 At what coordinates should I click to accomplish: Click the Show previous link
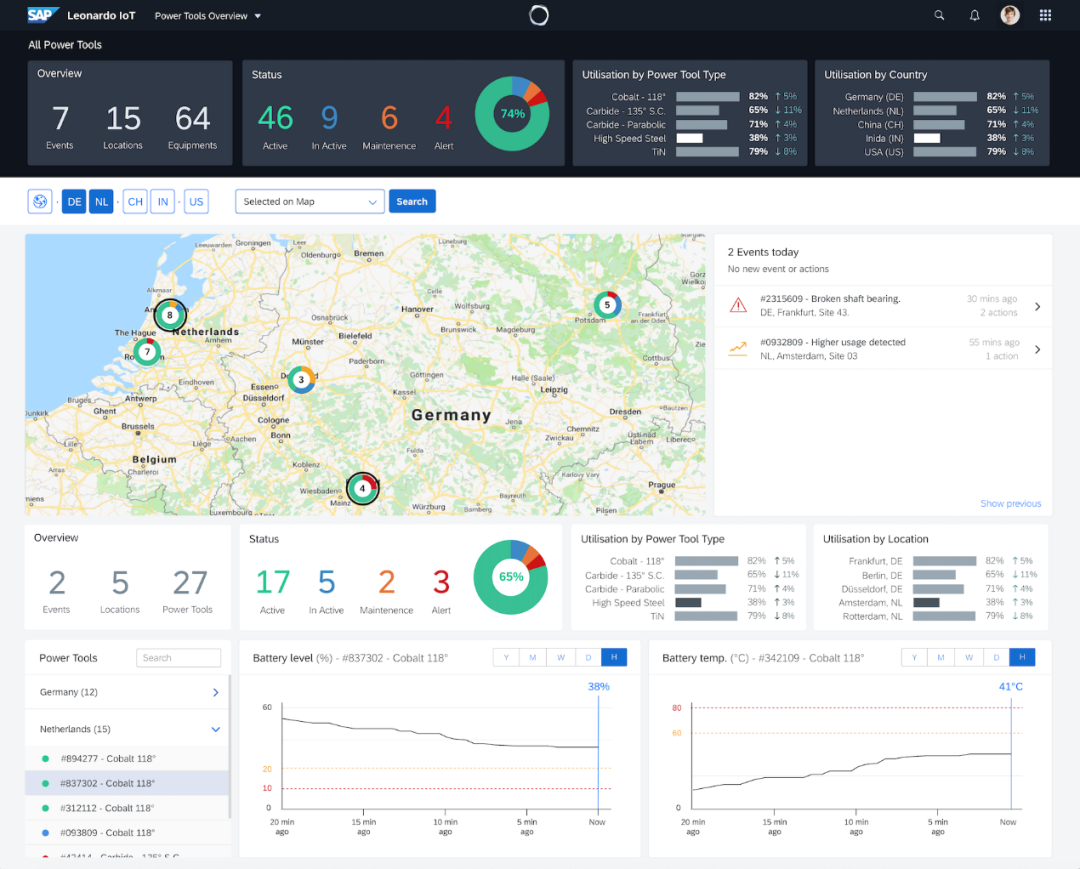pos(1010,503)
